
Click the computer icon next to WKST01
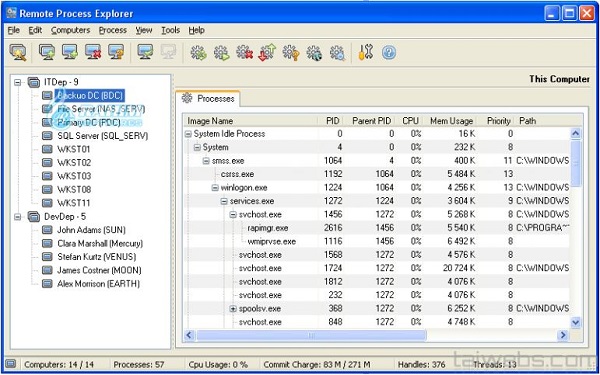(47, 149)
